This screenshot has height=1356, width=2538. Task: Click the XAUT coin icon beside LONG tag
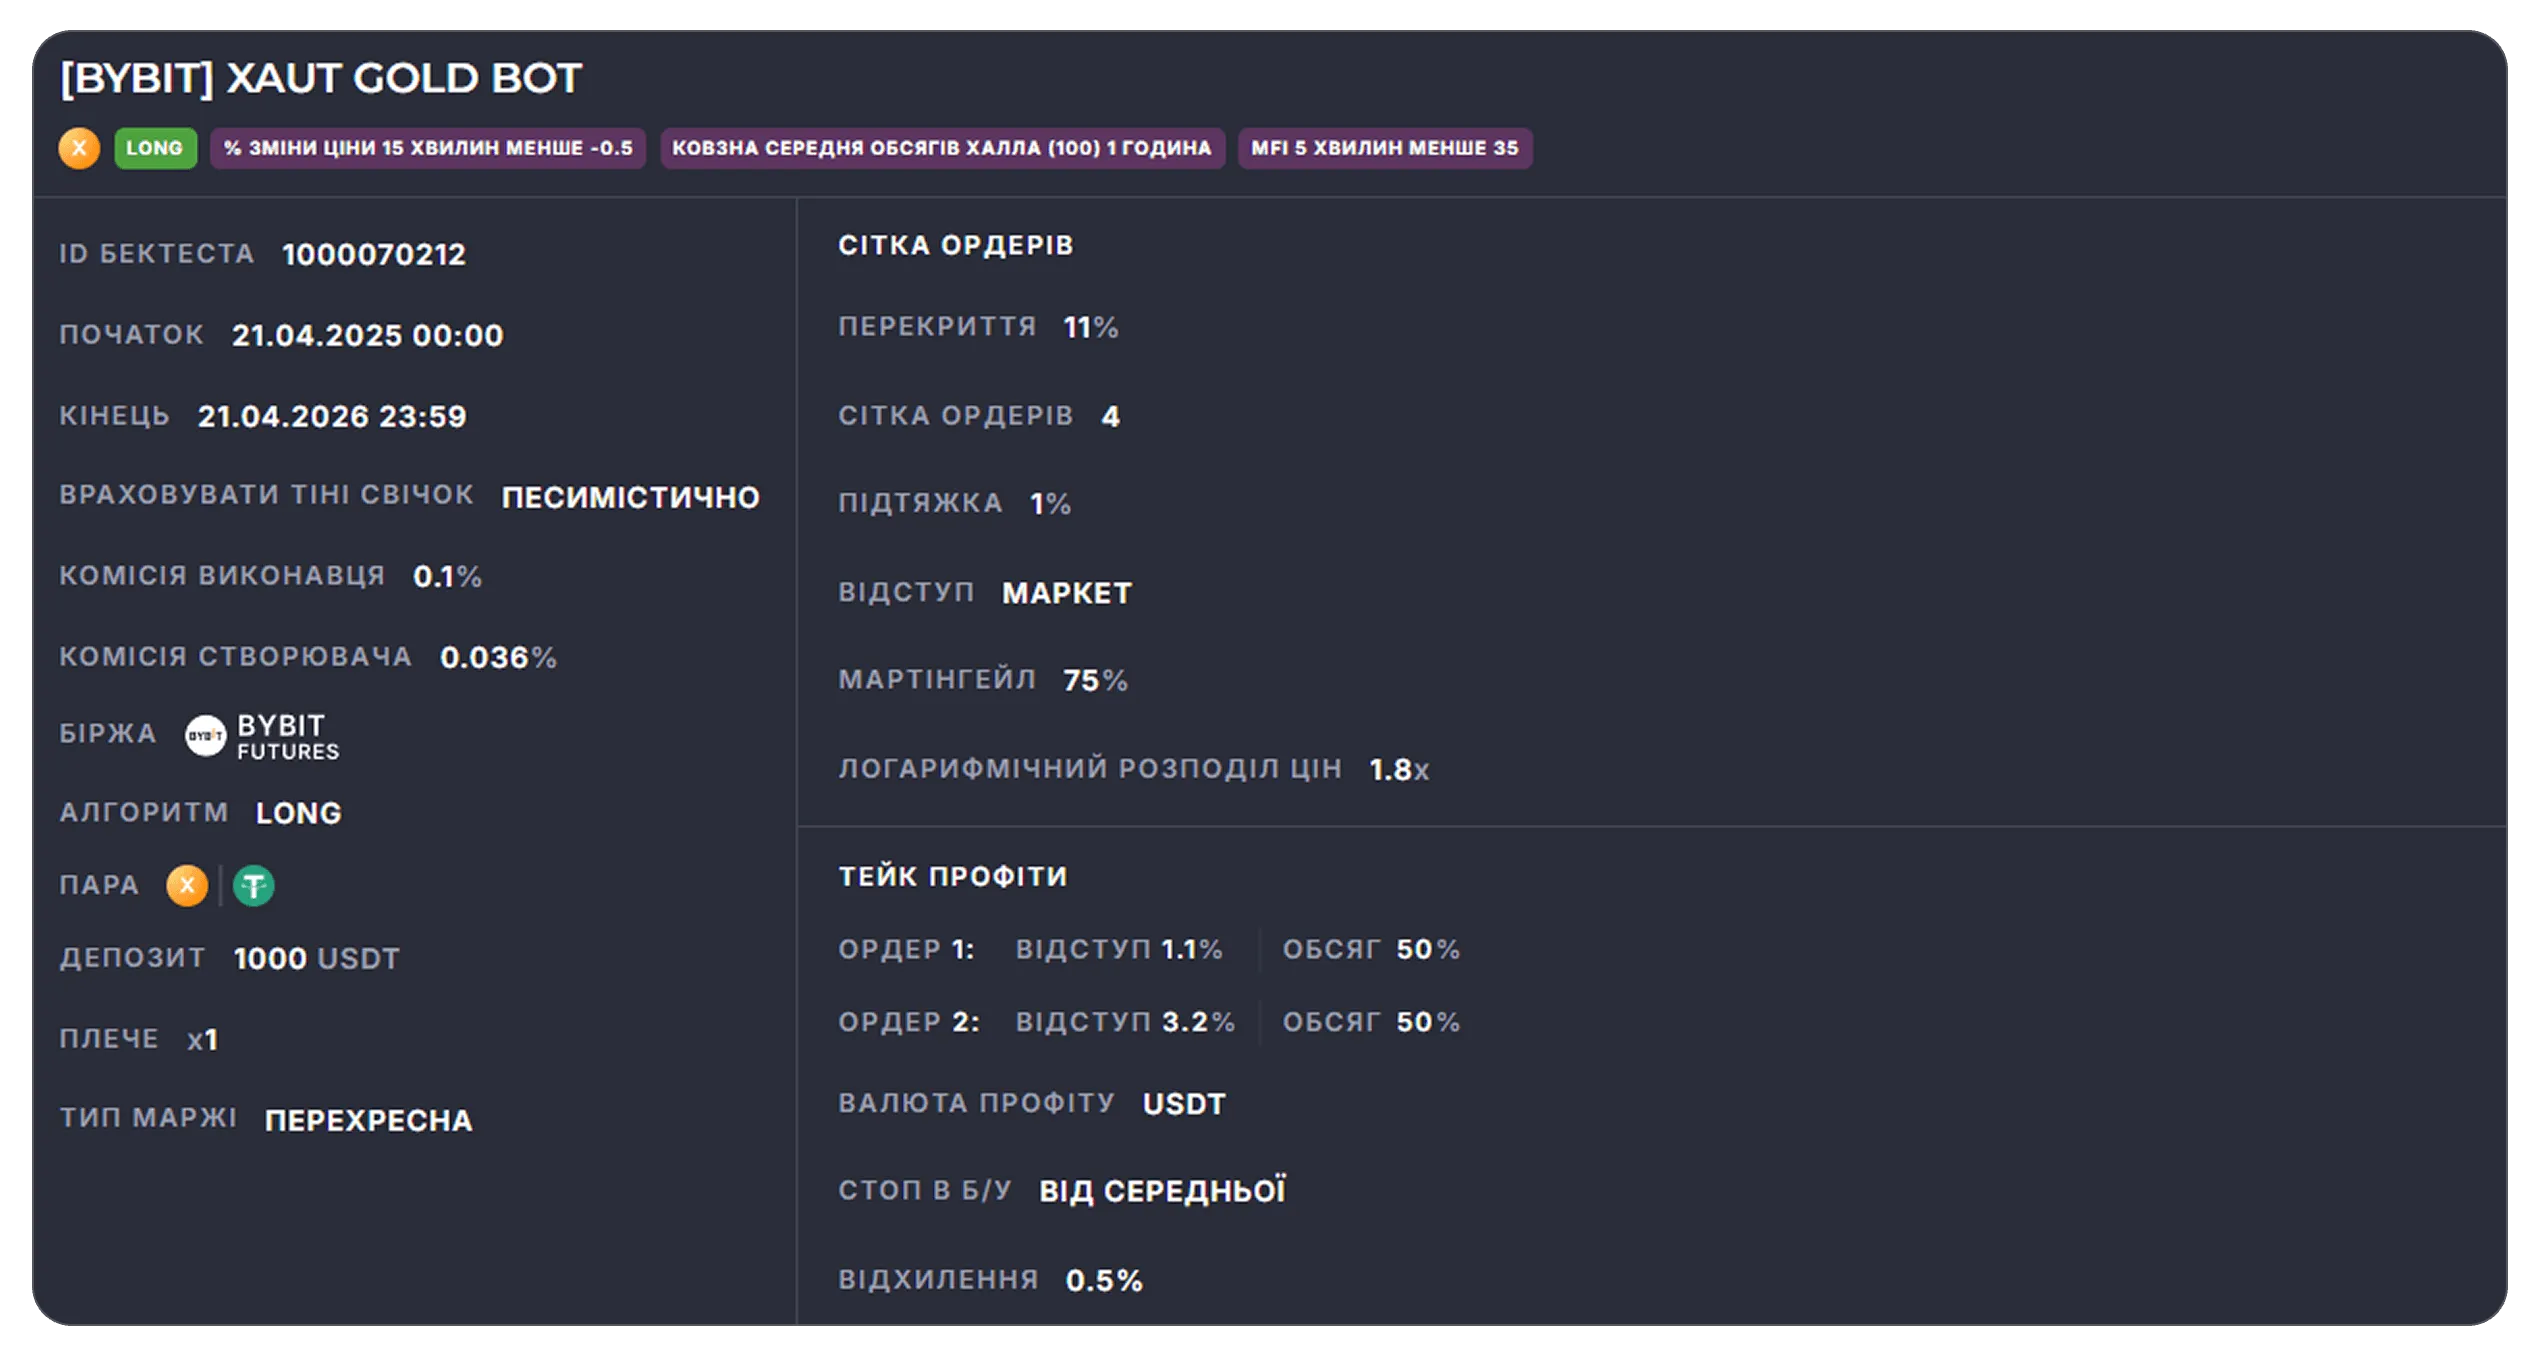[79, 148]
